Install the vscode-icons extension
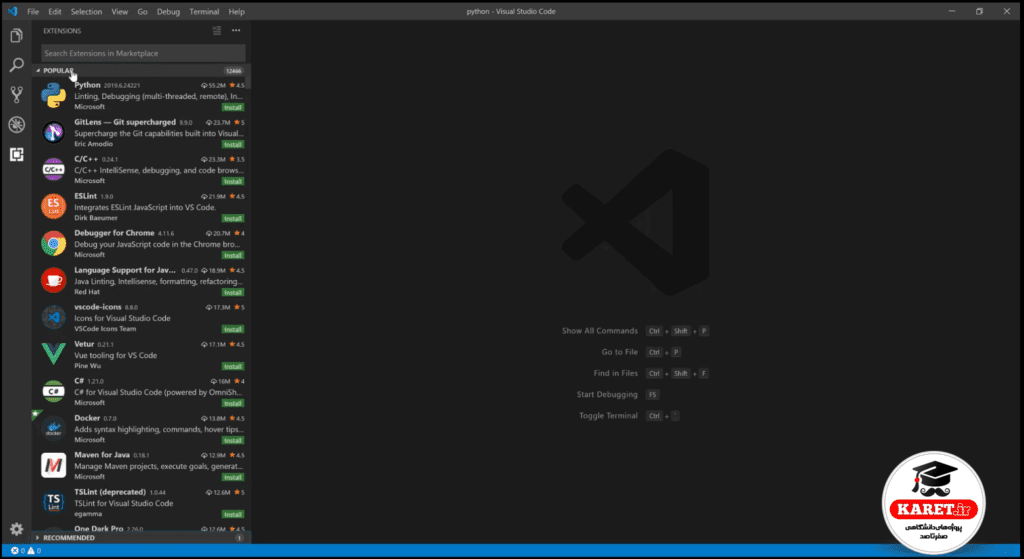This screenshot has height=559, width=1024. (x=232, y=329)
